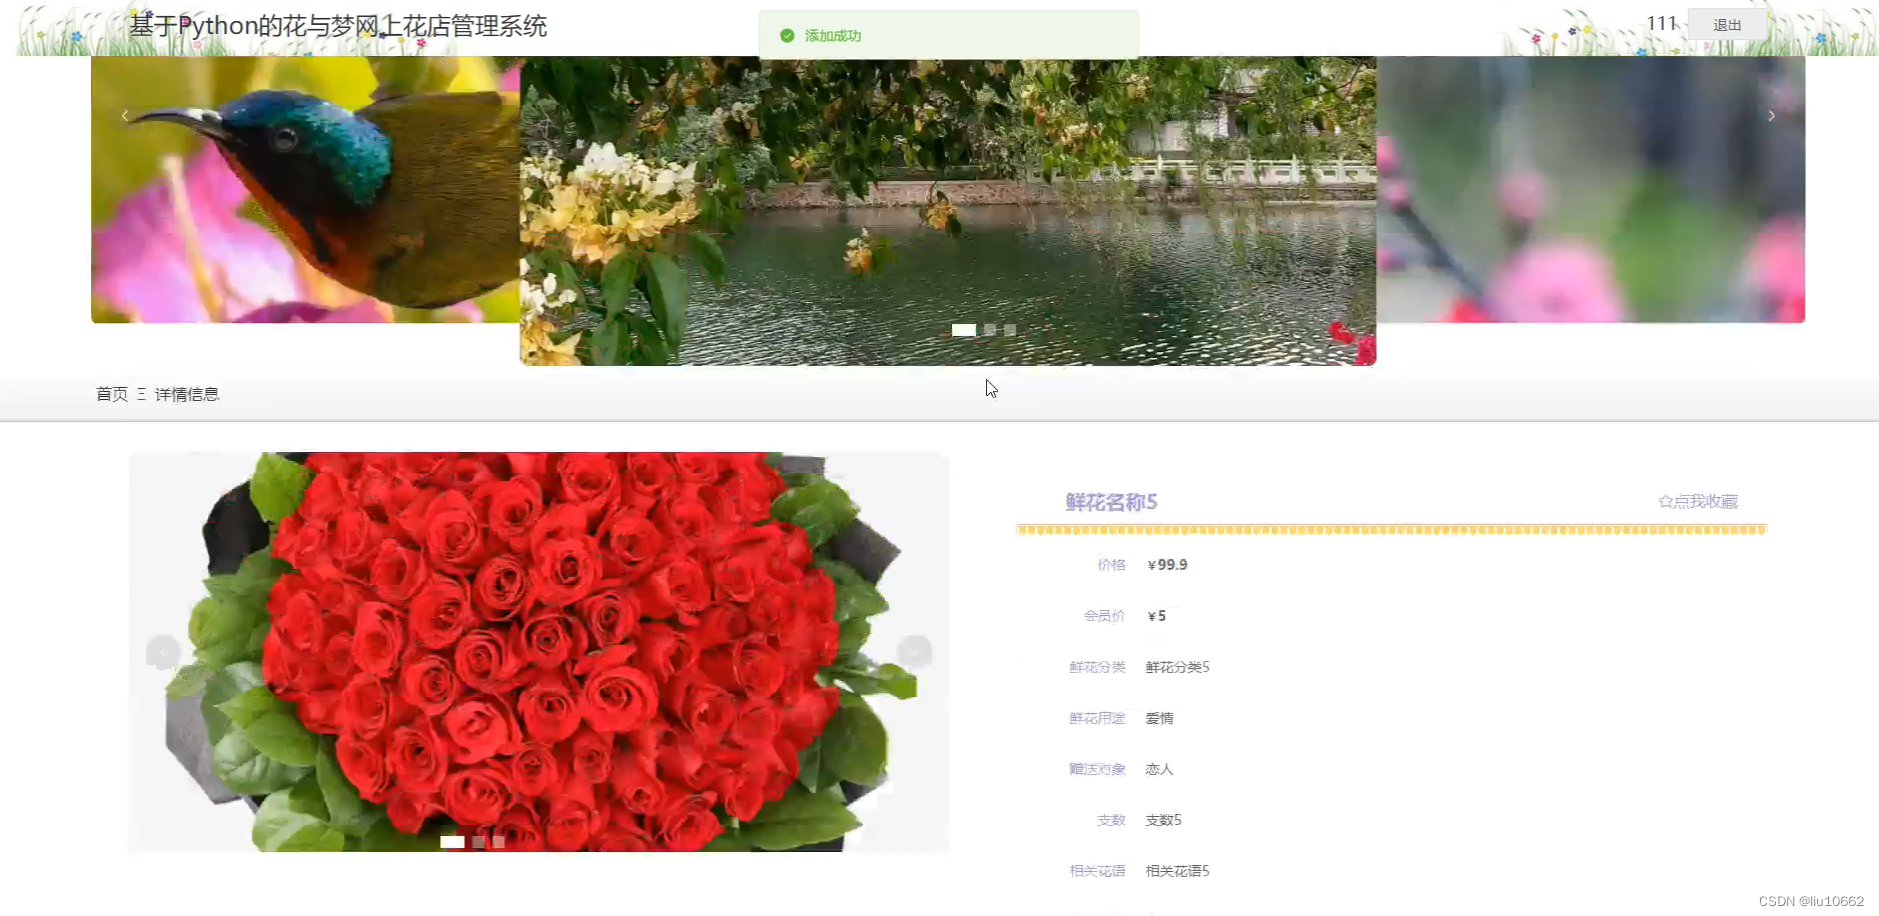Click the previous arrow on the rose bouquet slider

click(x=163, y=652)
